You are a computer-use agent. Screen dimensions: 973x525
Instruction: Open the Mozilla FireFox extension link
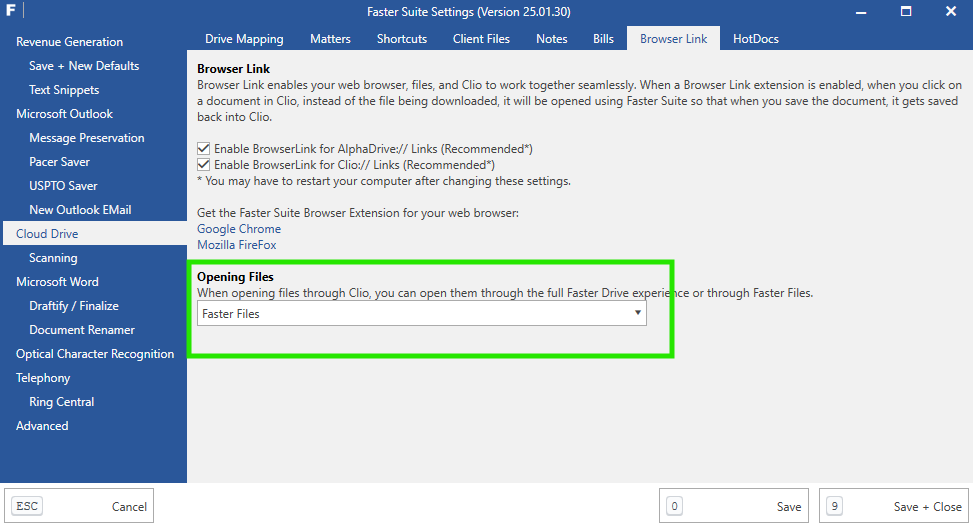pos(236,245)
